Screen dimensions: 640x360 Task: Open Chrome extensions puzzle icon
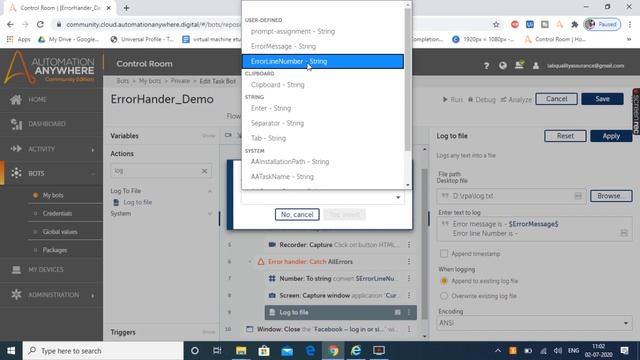(x=574, y=24)
